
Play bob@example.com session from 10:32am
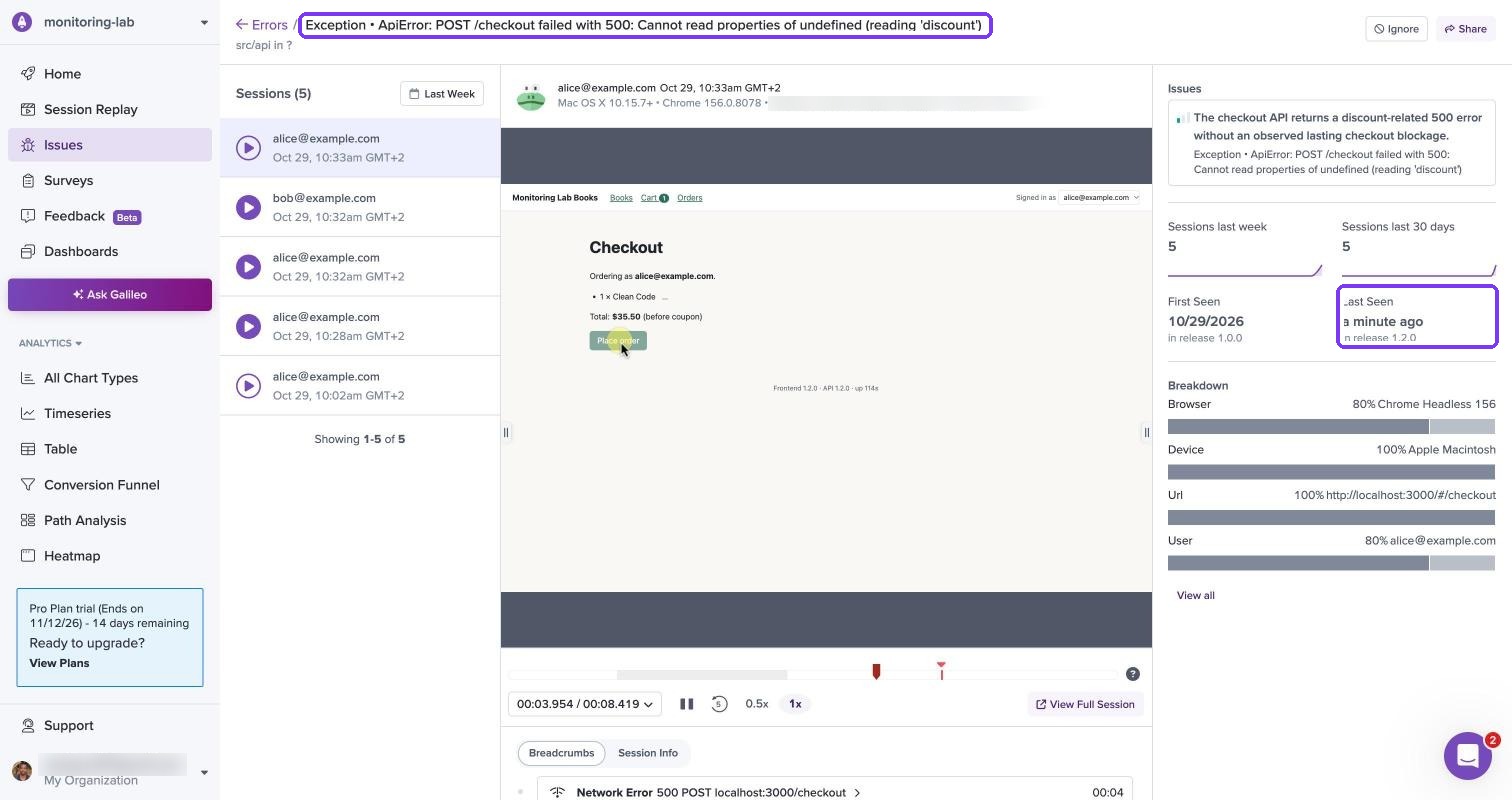click(x=249, y=207)
